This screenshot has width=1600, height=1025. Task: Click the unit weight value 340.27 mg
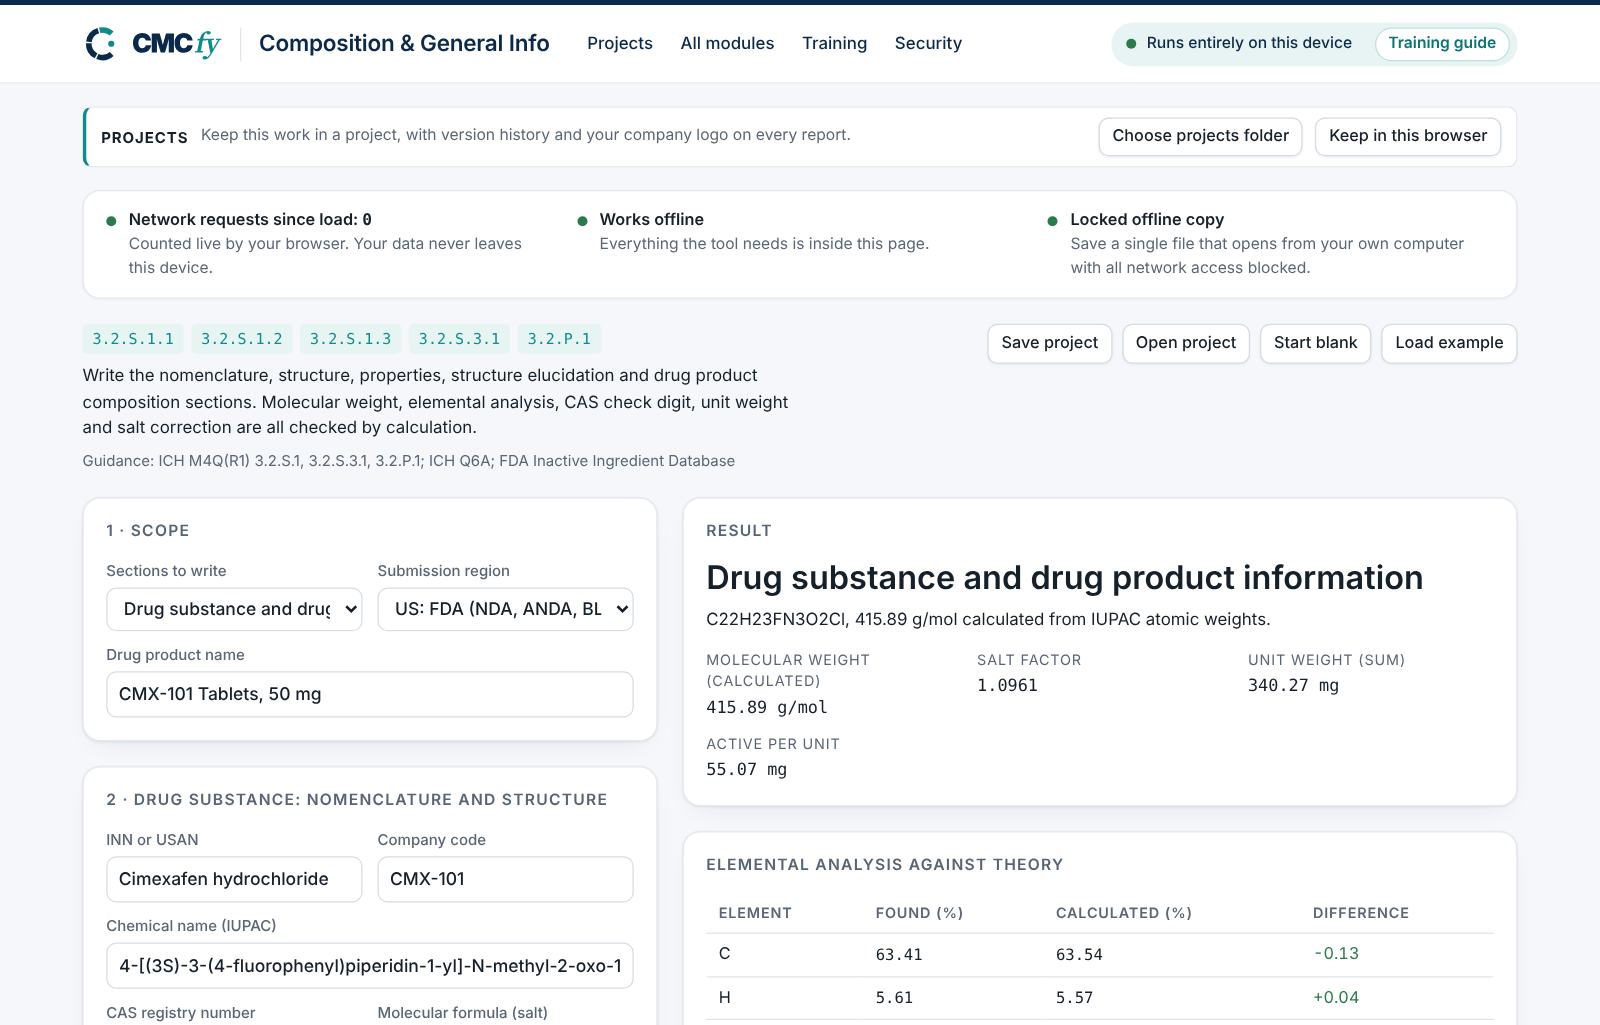tap(1293, 685)
